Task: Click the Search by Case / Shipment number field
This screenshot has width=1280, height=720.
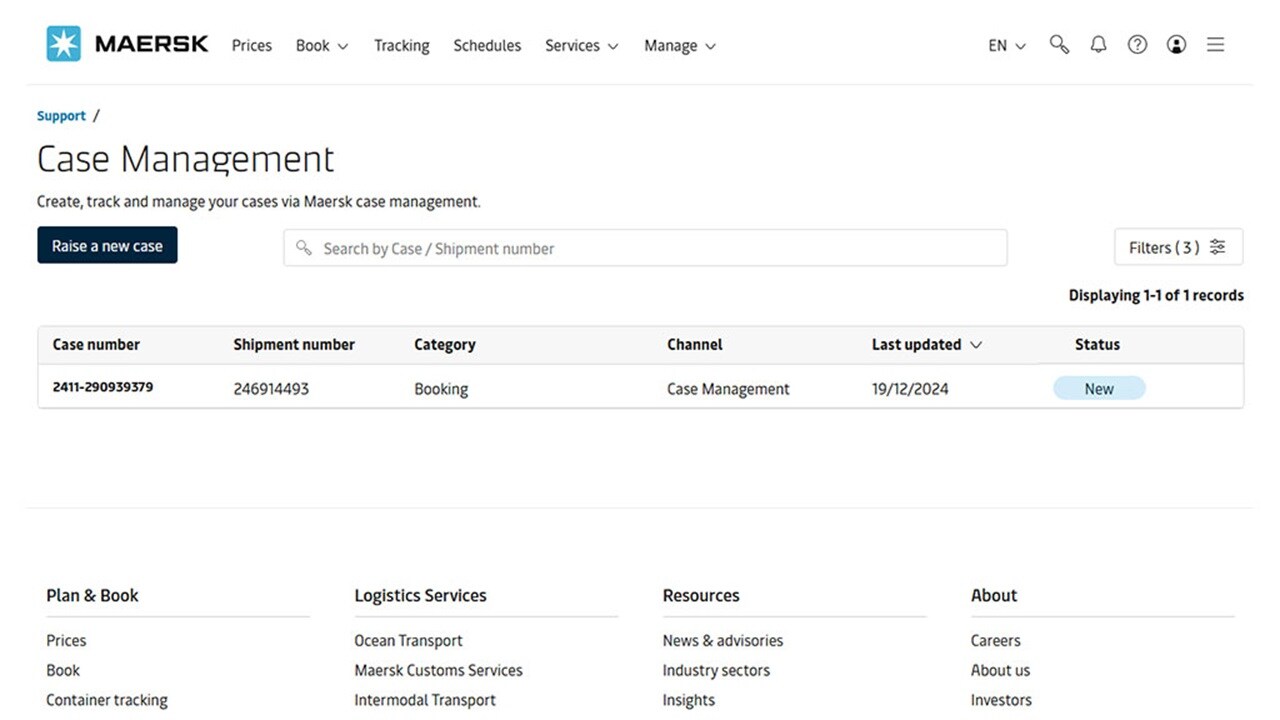Action: 650,248
